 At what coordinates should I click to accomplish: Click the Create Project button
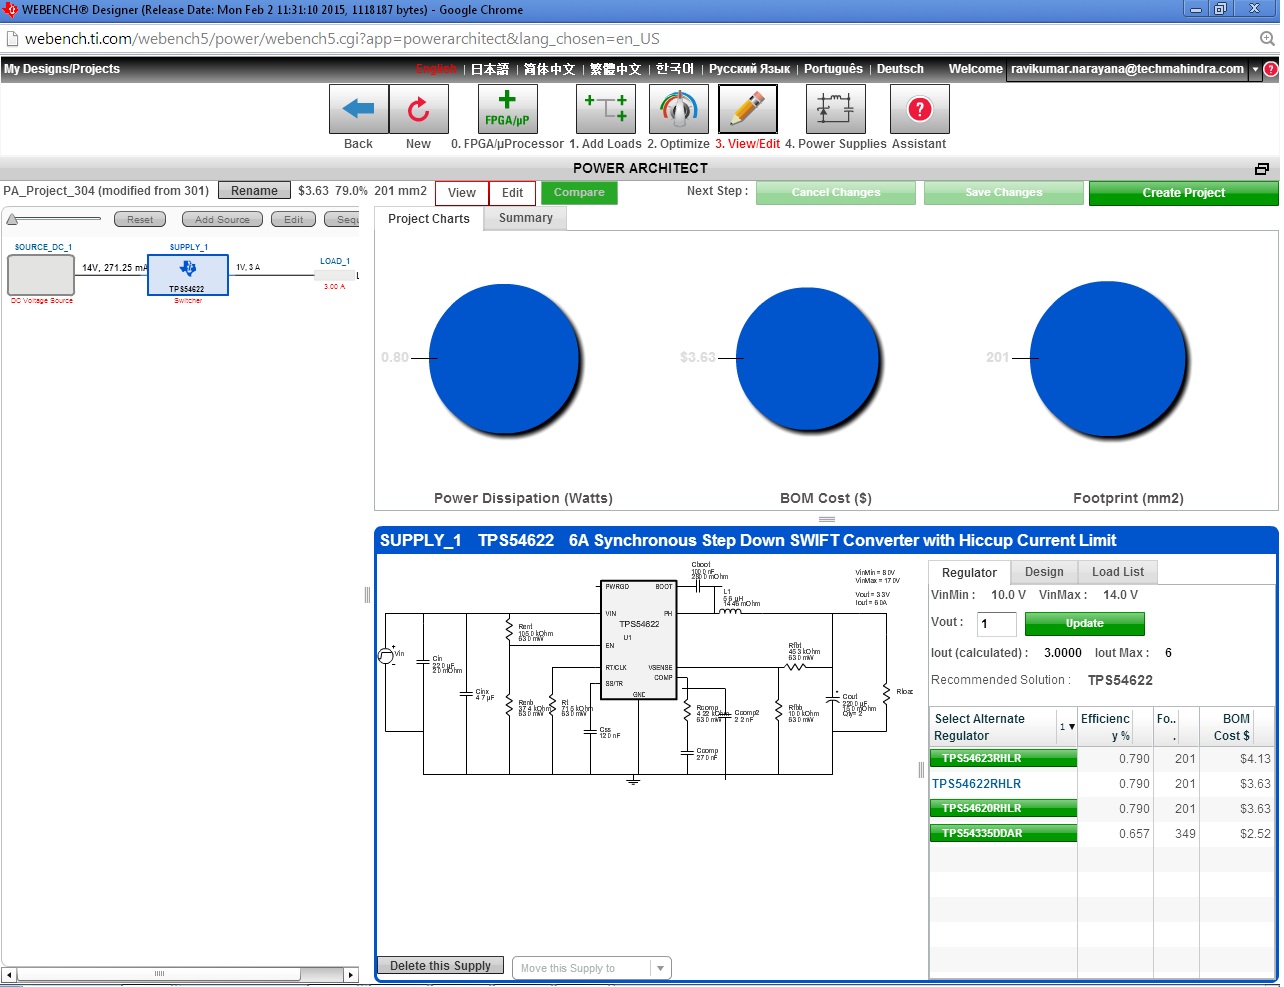coord(1184,193)
